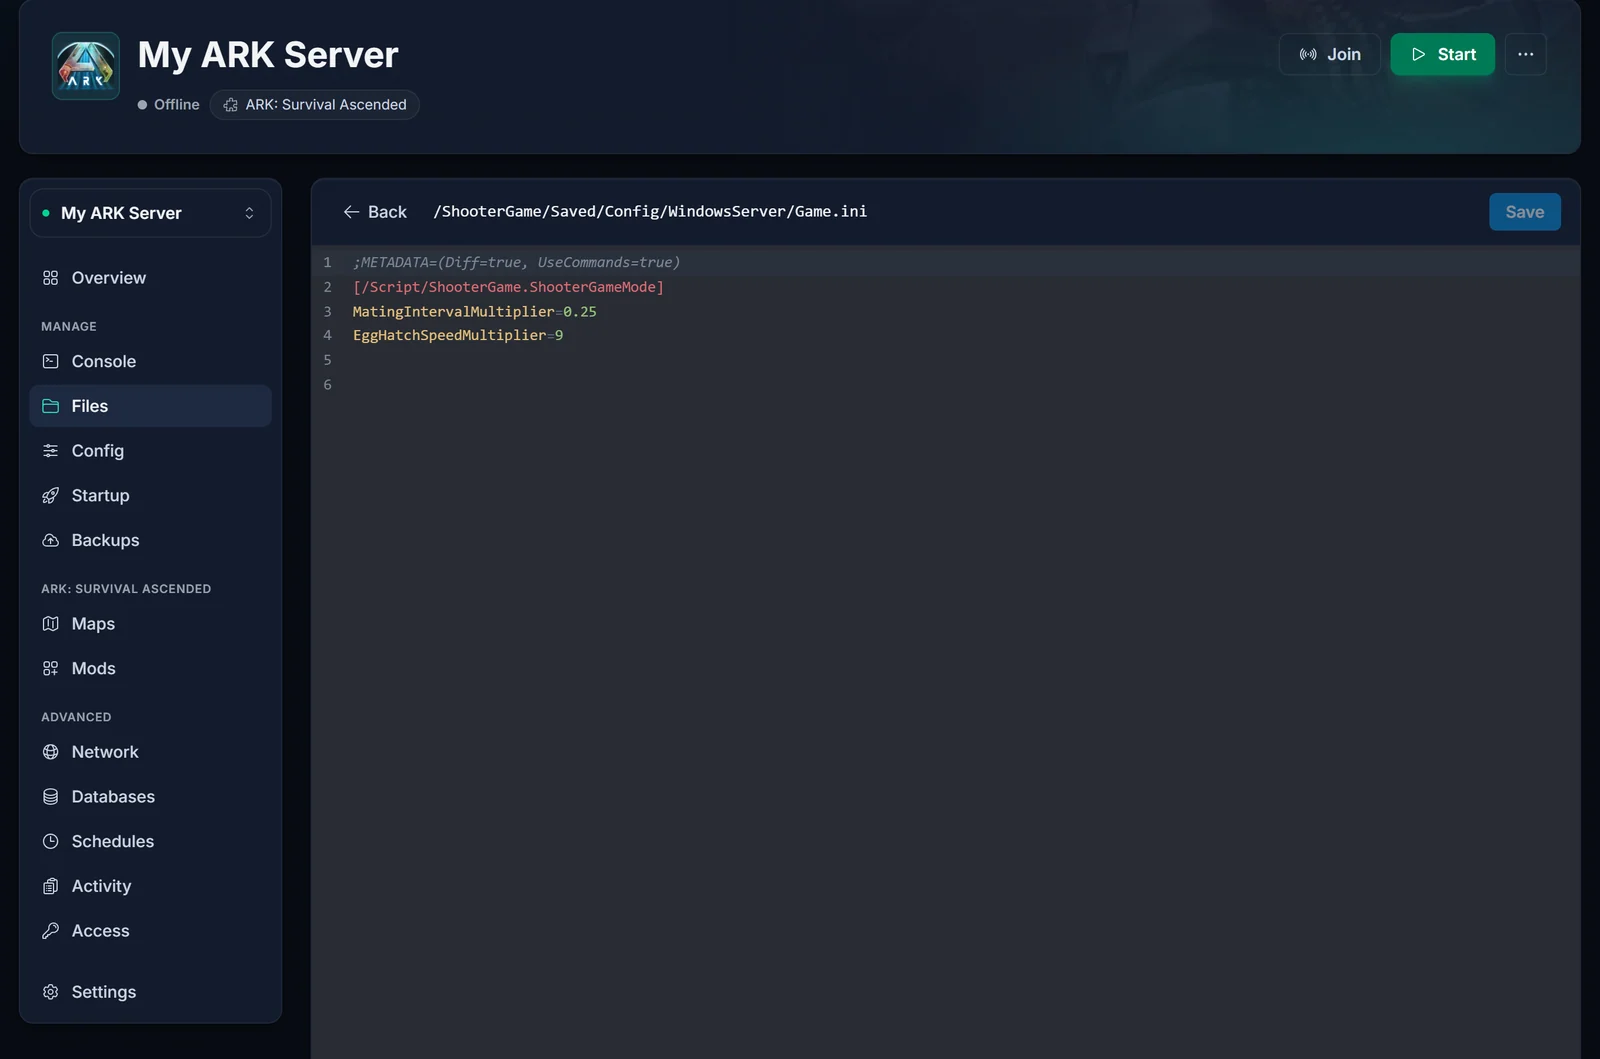The height and width of the screenshot is (1059, 1600).
Task: Save the Game.ini file
Action: (1524, 212)
